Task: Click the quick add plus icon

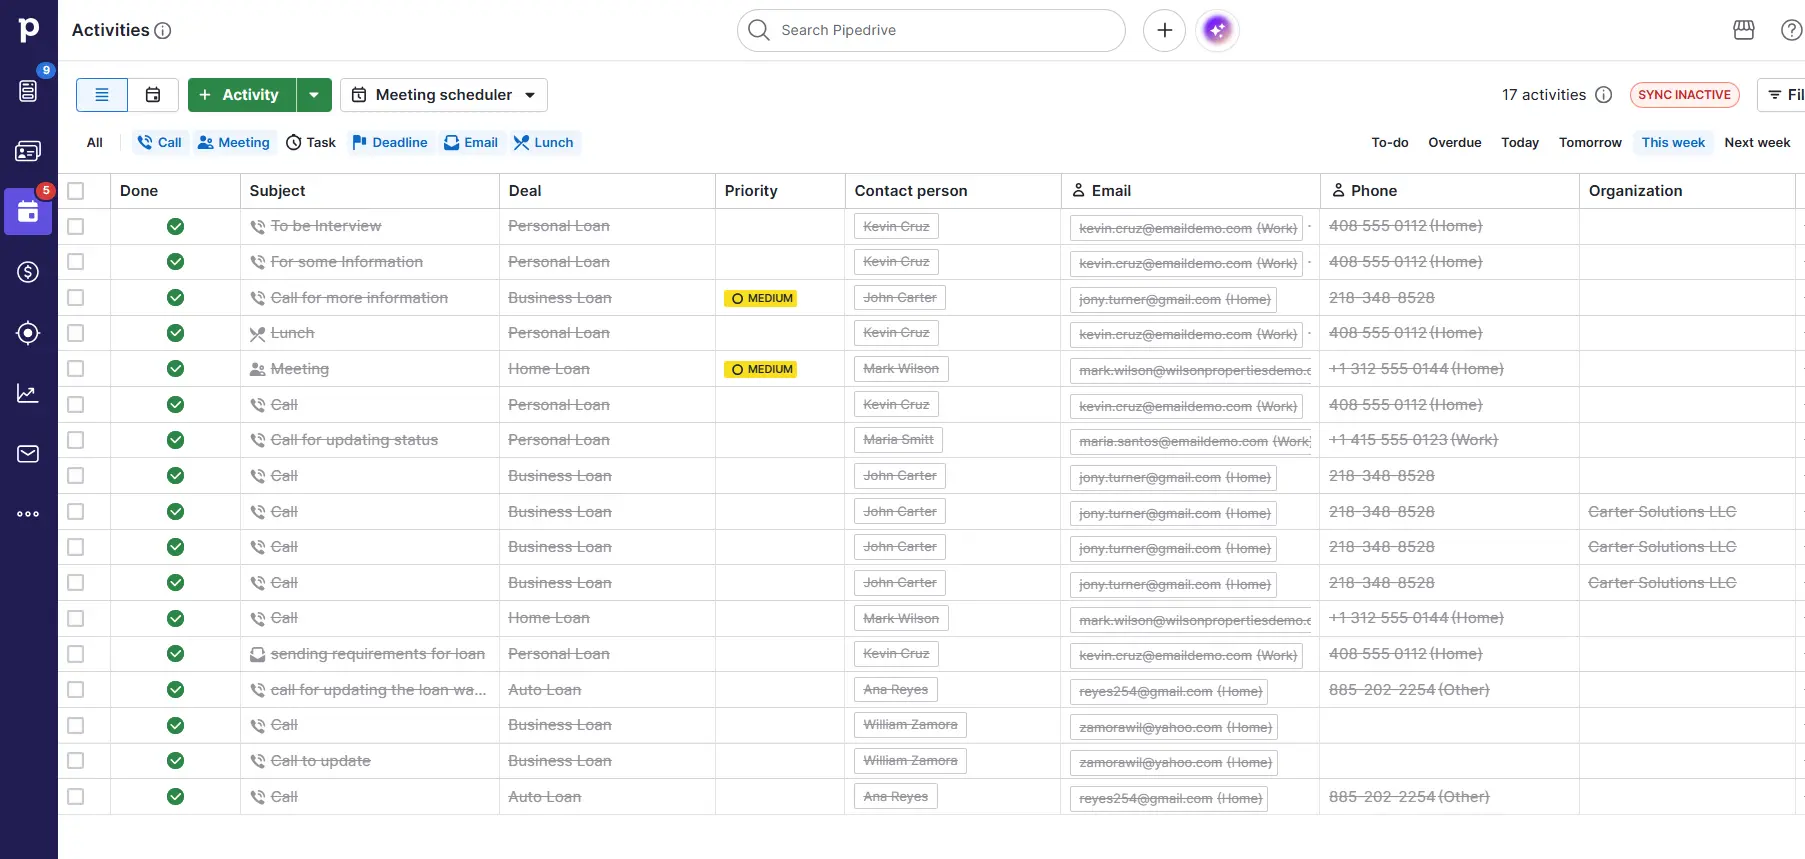Action: pyautogui.click(x=1164, y=30)
